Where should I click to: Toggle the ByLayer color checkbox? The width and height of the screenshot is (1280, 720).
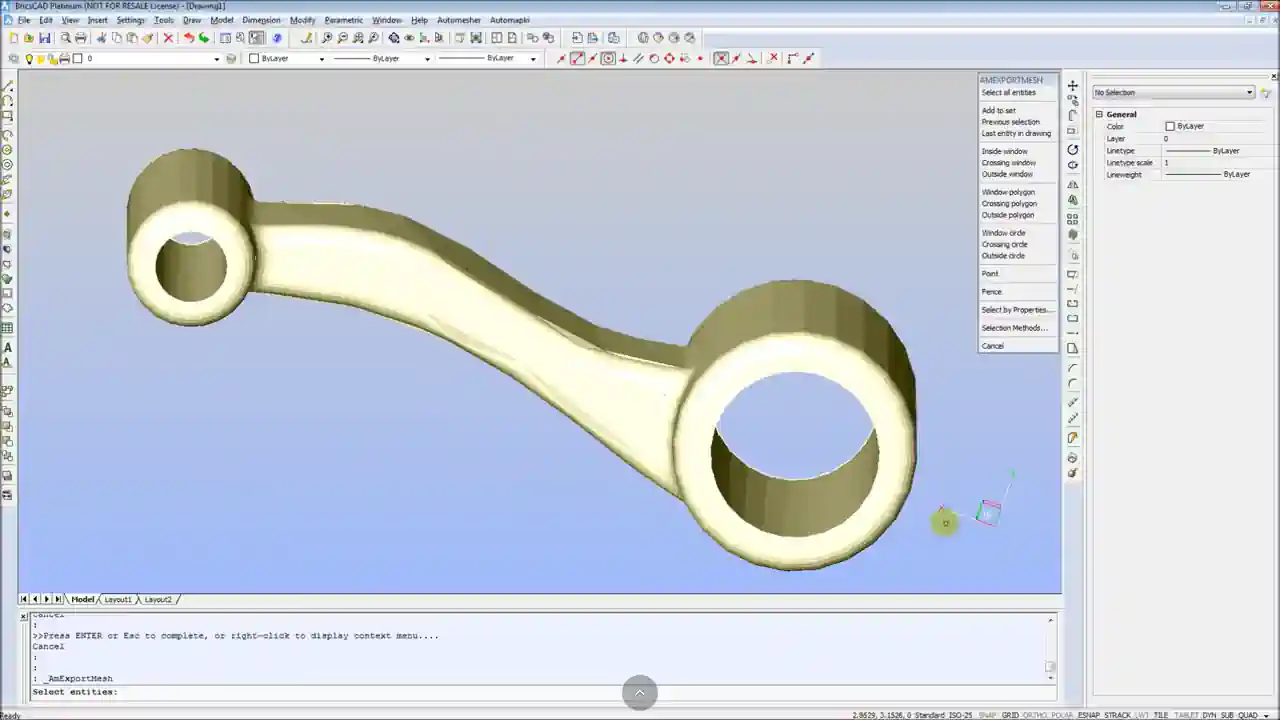pyautogui.click(x=1170, y=126)
